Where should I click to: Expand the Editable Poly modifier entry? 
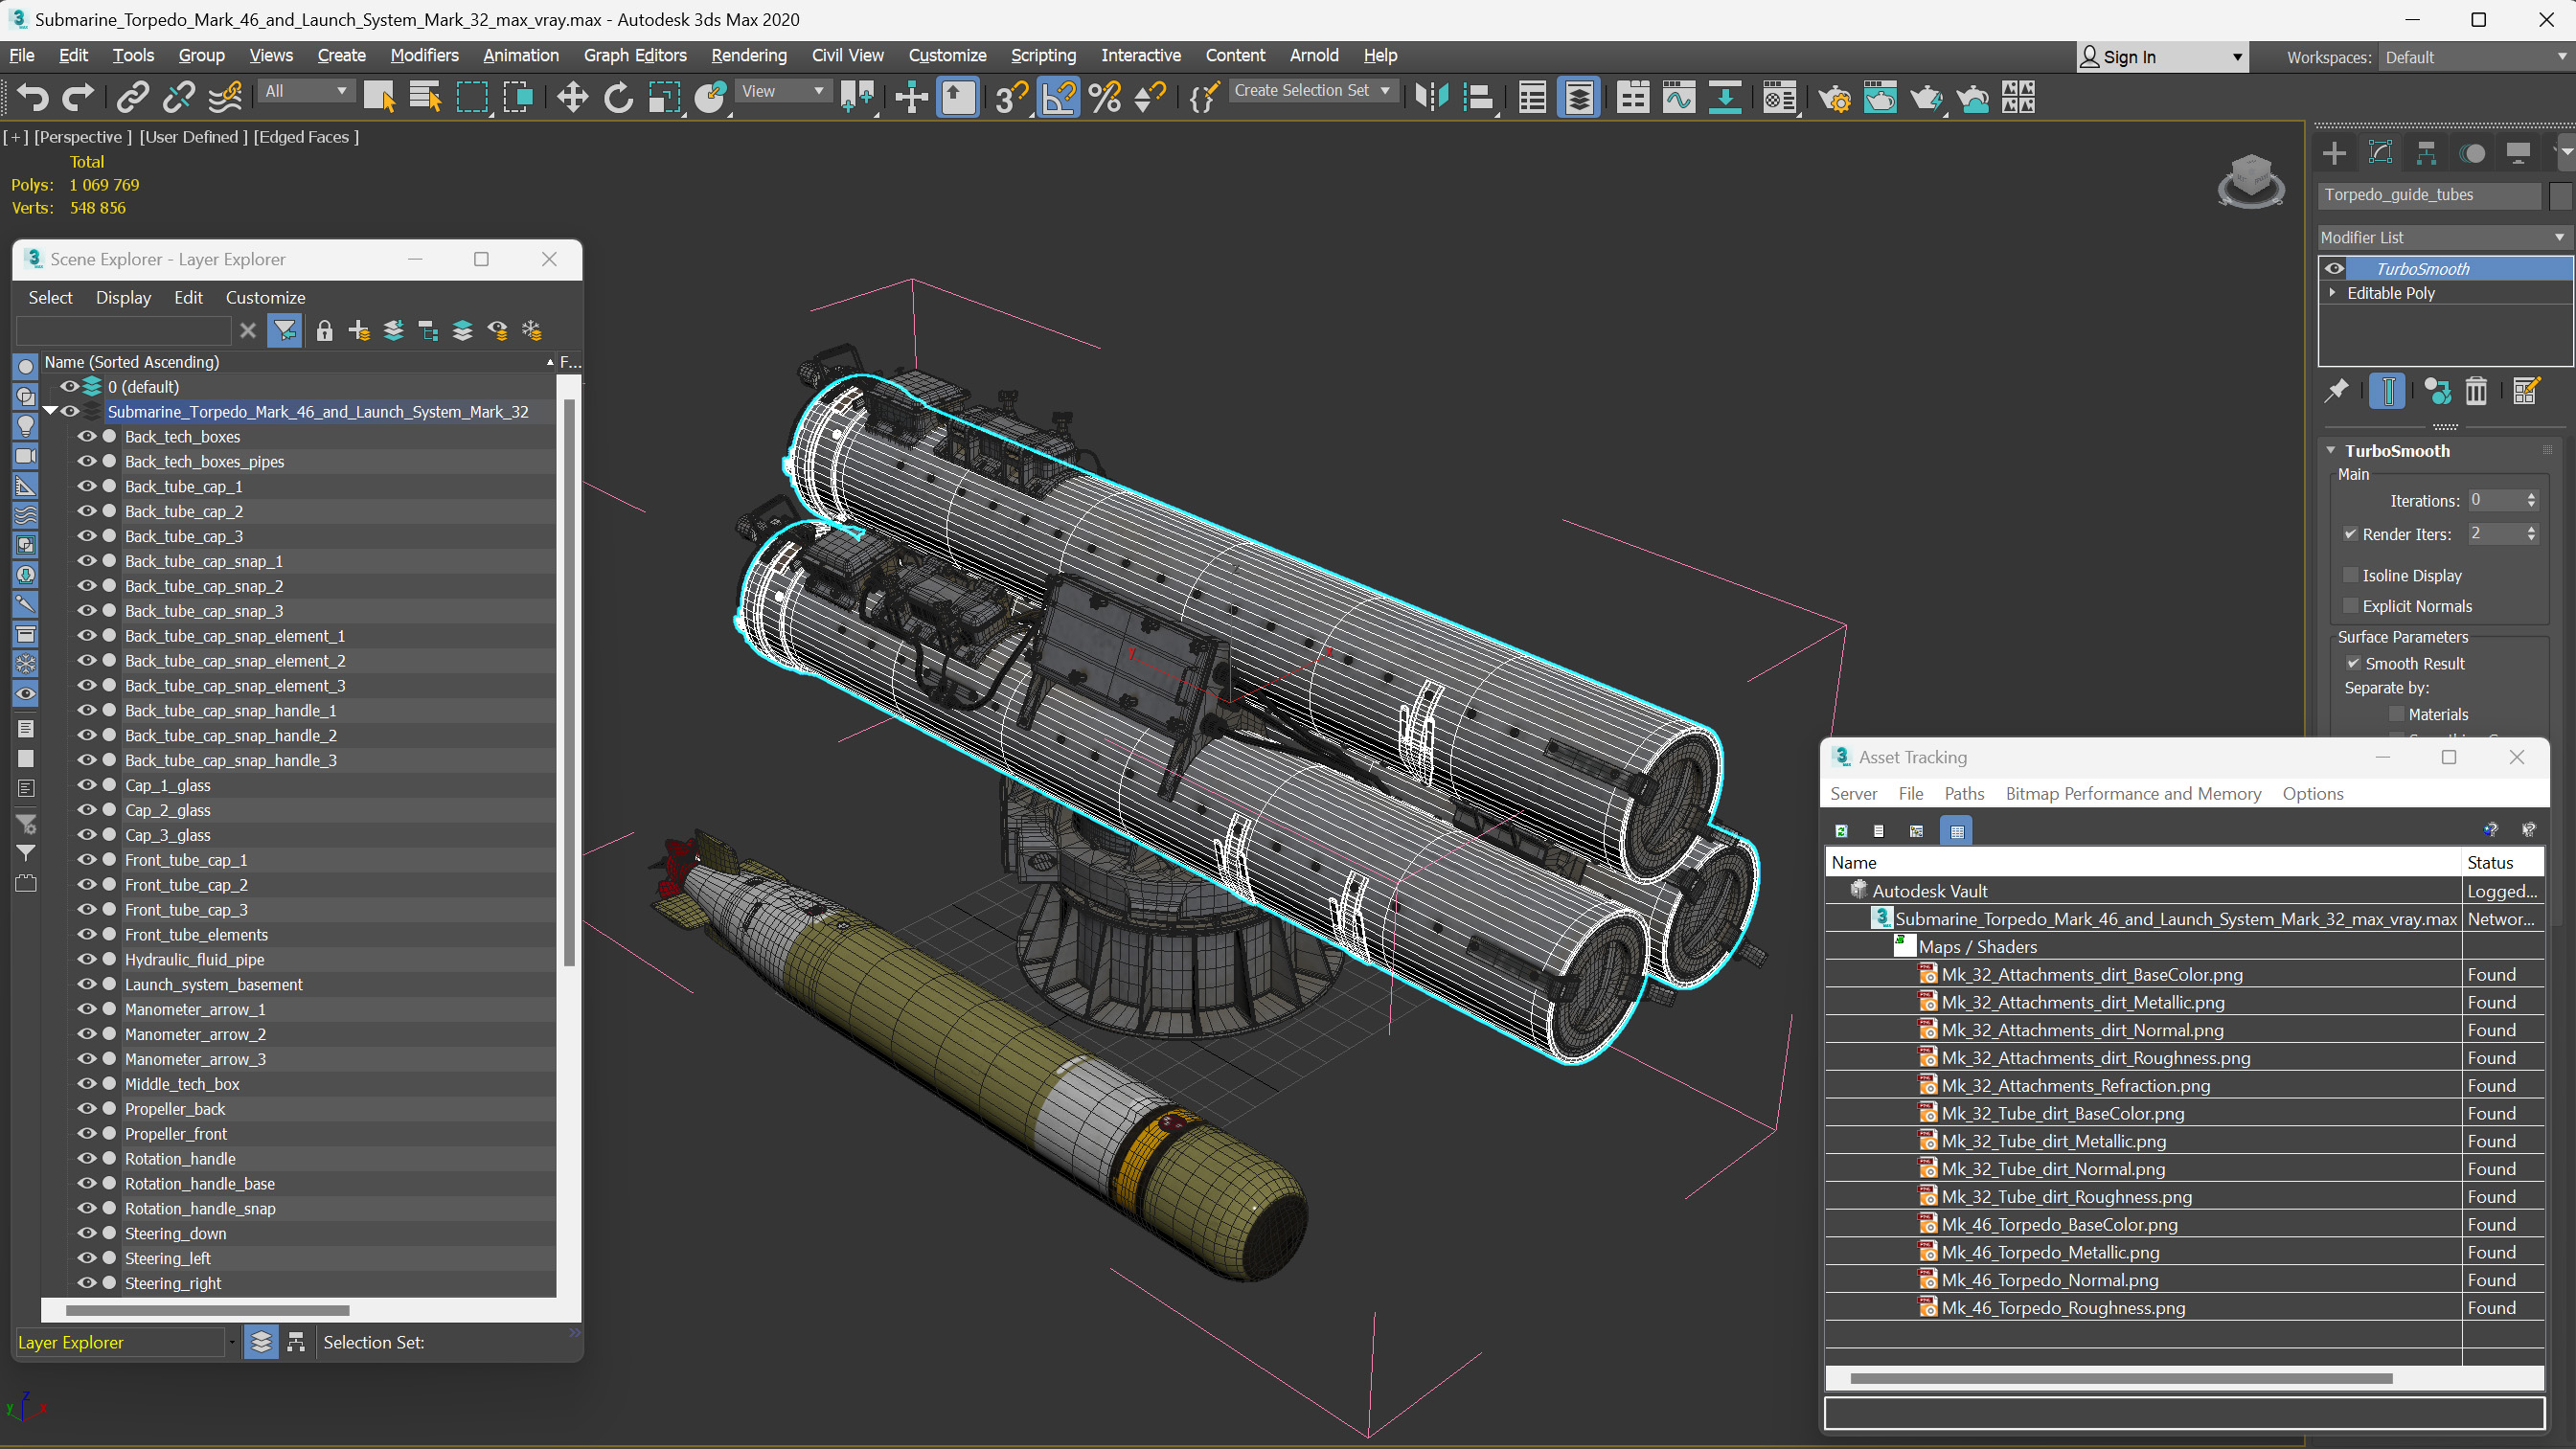click(2333, 293)
